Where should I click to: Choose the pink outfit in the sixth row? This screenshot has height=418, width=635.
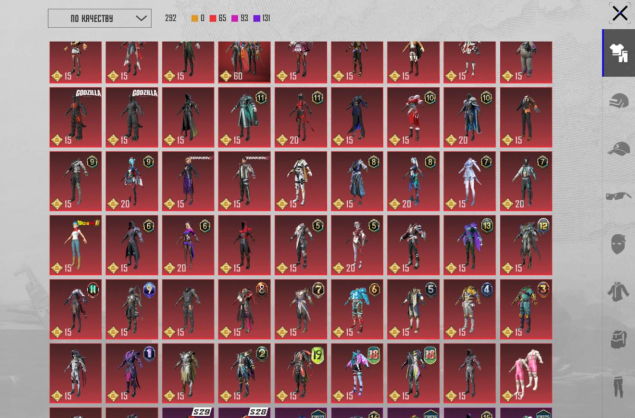pyautogui.click(x=526, y=373)
